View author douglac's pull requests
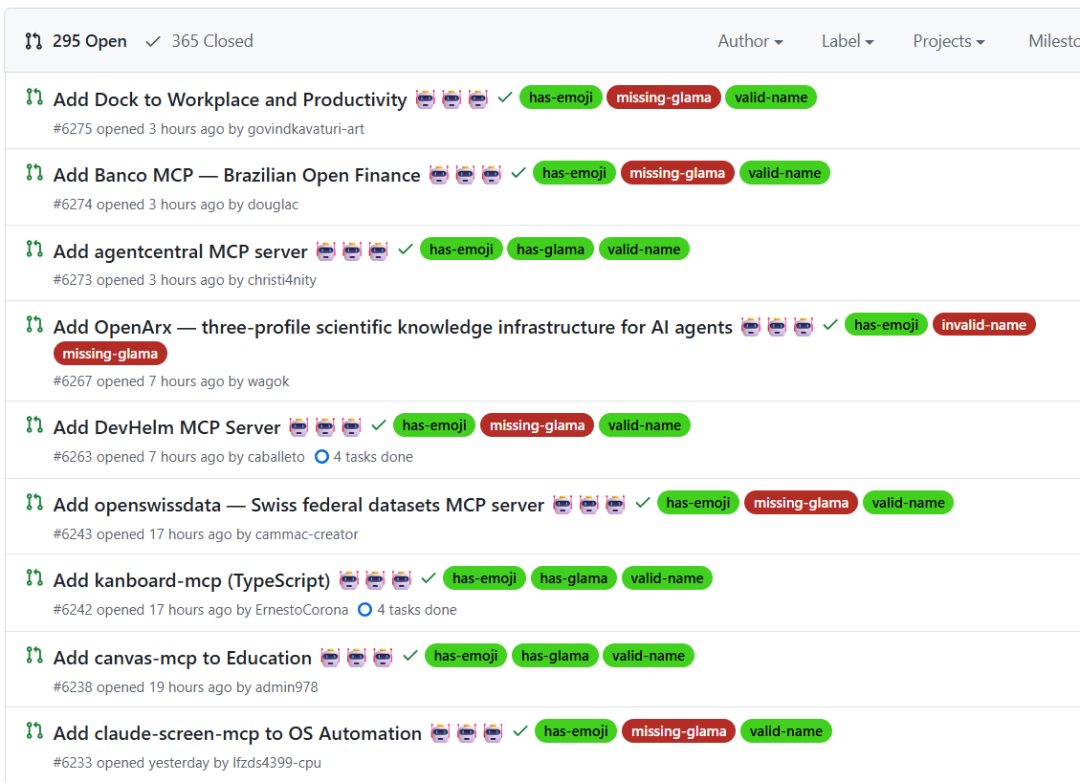Image resolution: width=1080 pixels, height=782 pixels. (x=273, y=205)
